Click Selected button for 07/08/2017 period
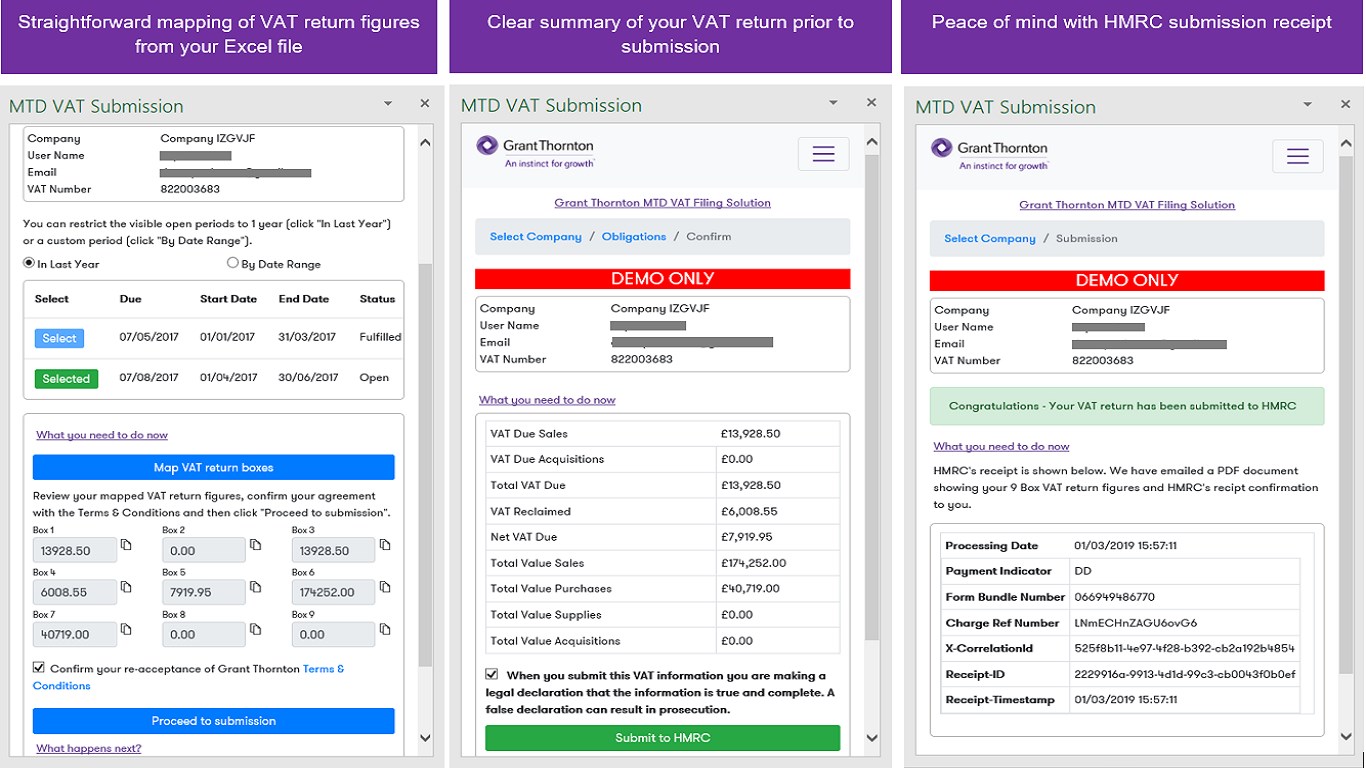The width and height of the screenshot is (1366, 768). pos(66,379)
